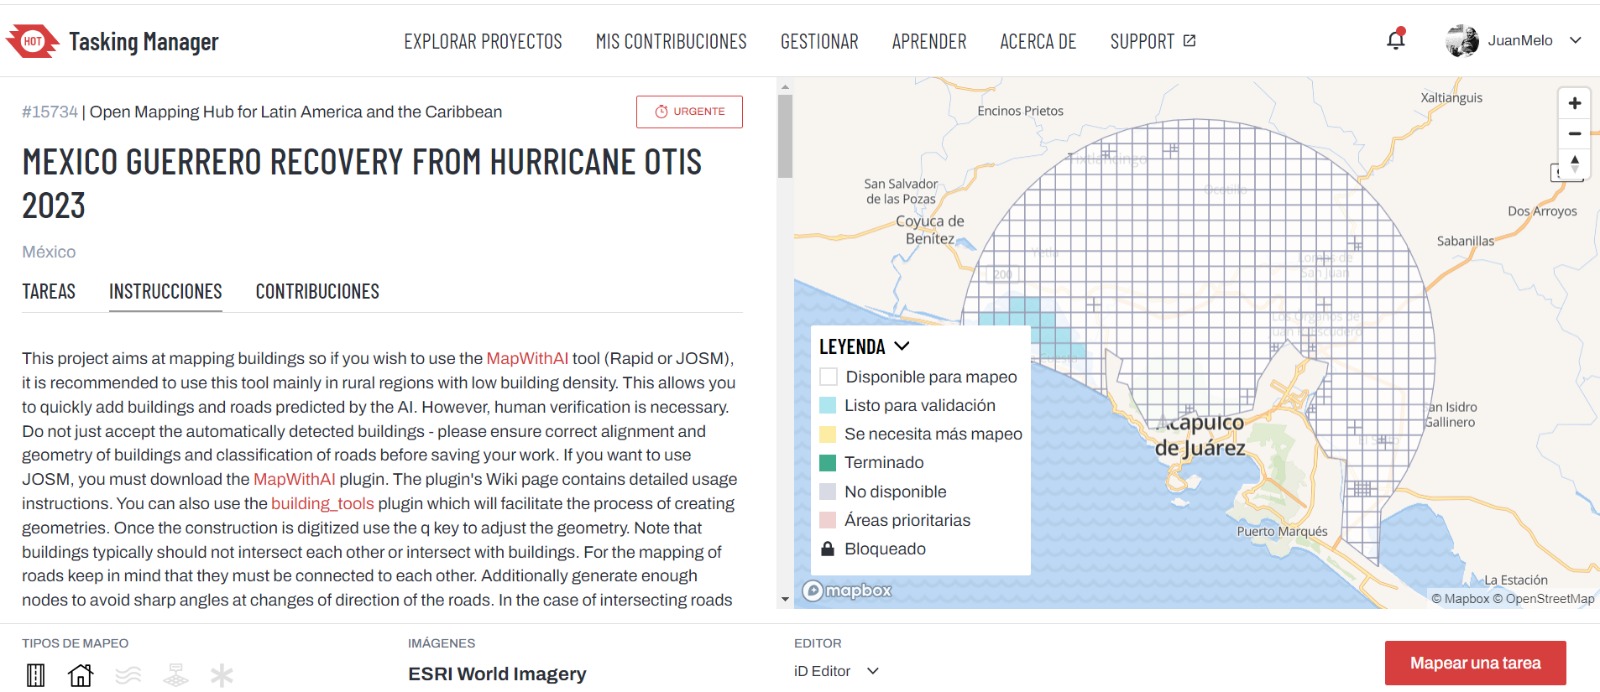Click the Mapbox logo on map
This screenshot has width=1600, height=692.
pyautogui.click(x=847, y=590)
